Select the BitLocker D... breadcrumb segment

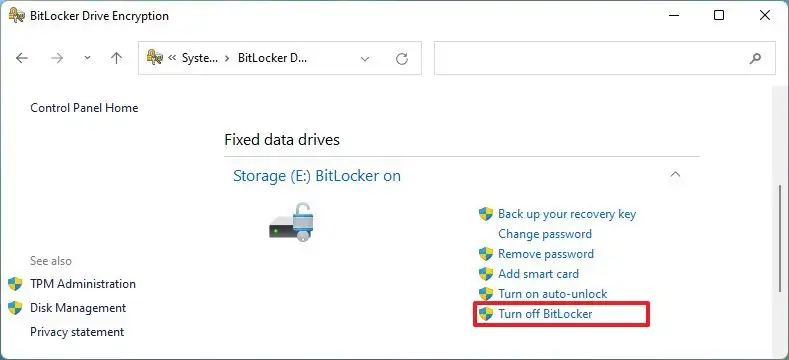272,58
